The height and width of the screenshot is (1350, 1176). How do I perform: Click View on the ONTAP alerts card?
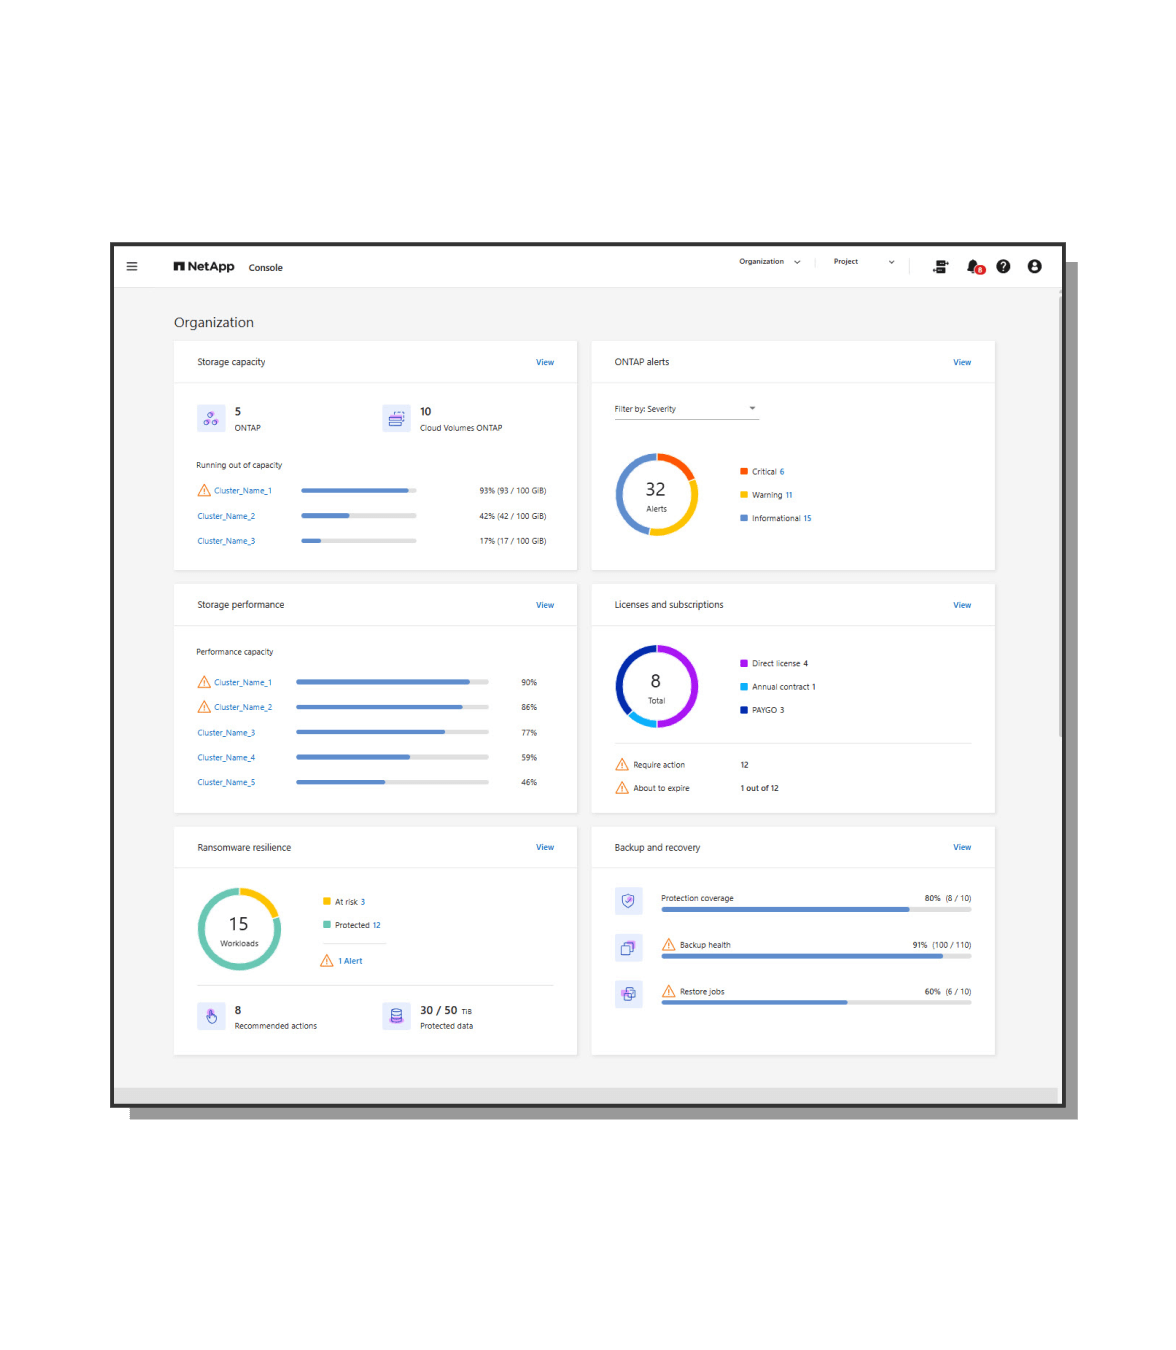962,362
